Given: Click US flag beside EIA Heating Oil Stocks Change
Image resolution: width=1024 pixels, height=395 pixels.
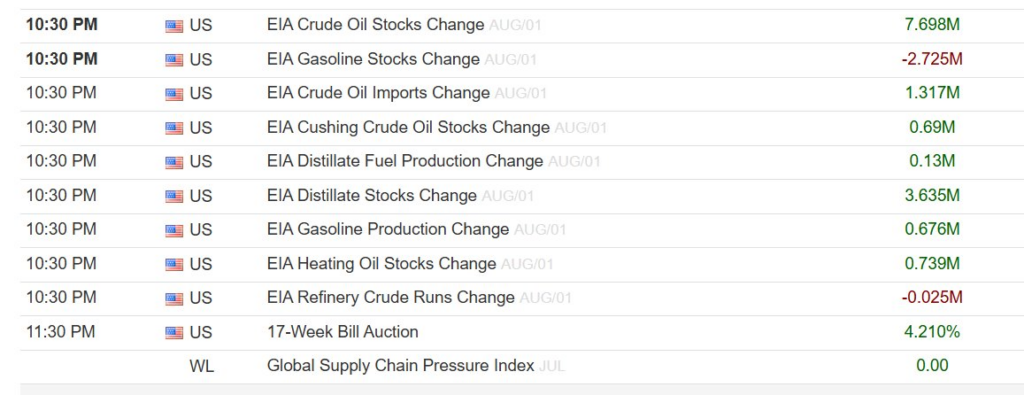Looking at the screenshot, I should 174,264.
